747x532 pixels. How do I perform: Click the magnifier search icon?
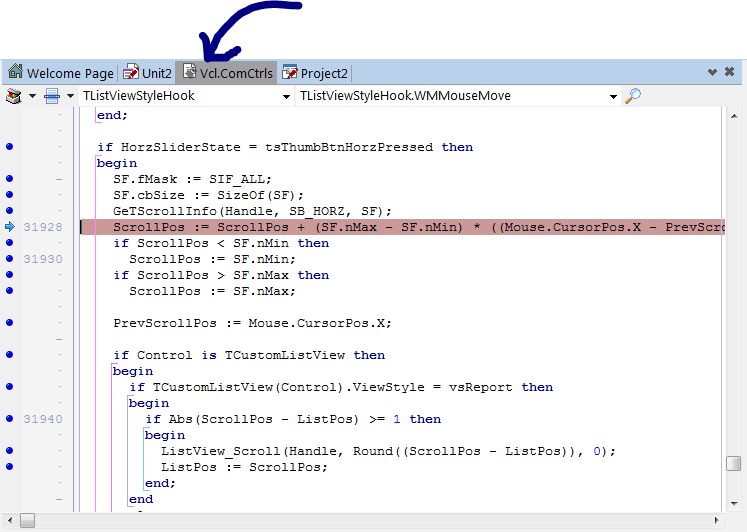pyautogui.click(x=633, y=96)
